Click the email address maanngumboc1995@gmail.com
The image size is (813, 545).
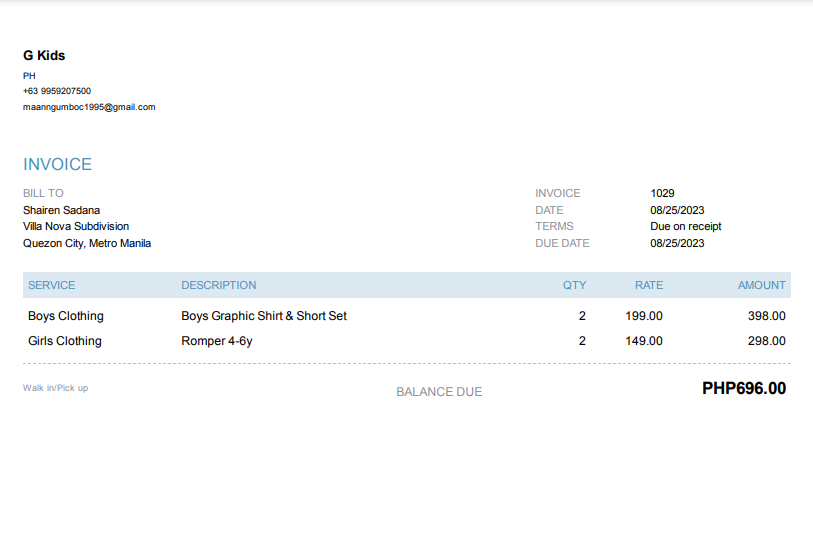coord(89,107)
